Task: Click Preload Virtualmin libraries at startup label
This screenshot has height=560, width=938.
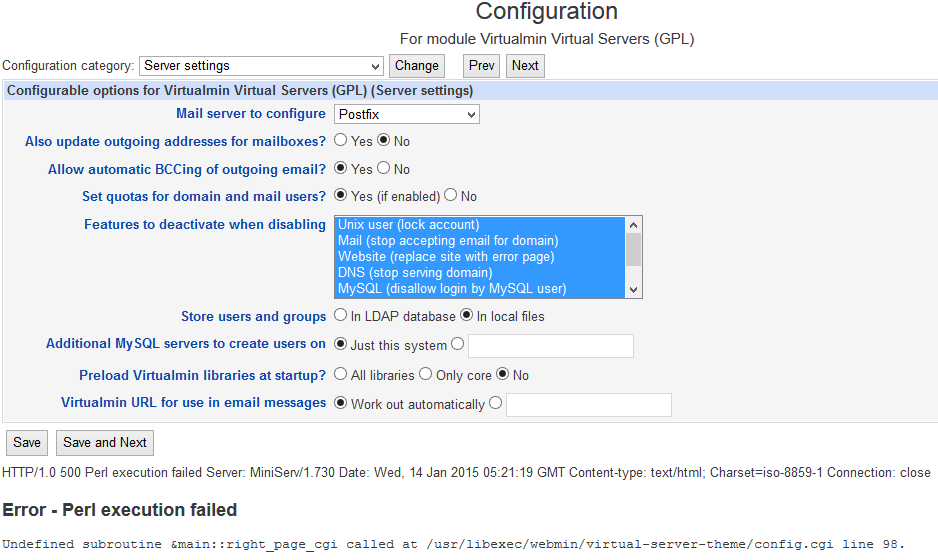Action: click(x=202, y=375)
